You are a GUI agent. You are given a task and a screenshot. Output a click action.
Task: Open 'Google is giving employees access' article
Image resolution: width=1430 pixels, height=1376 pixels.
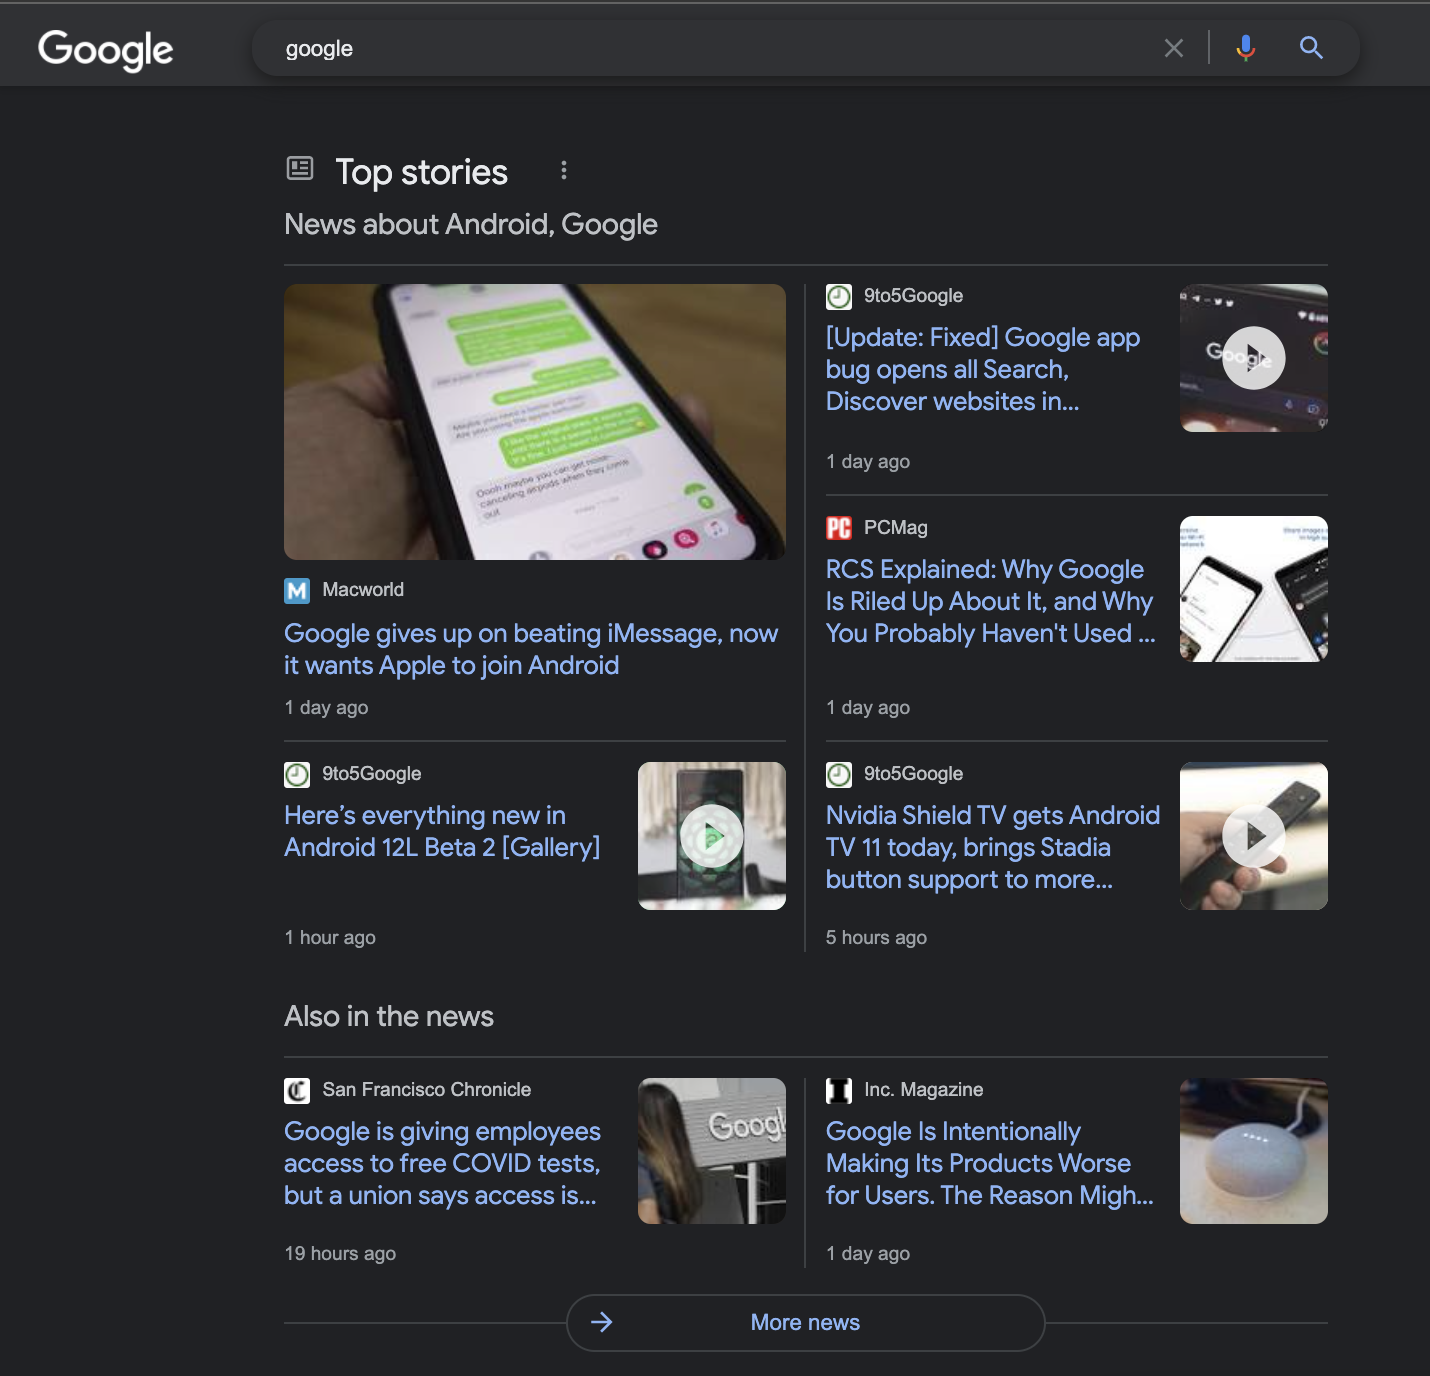(442, 1163)
